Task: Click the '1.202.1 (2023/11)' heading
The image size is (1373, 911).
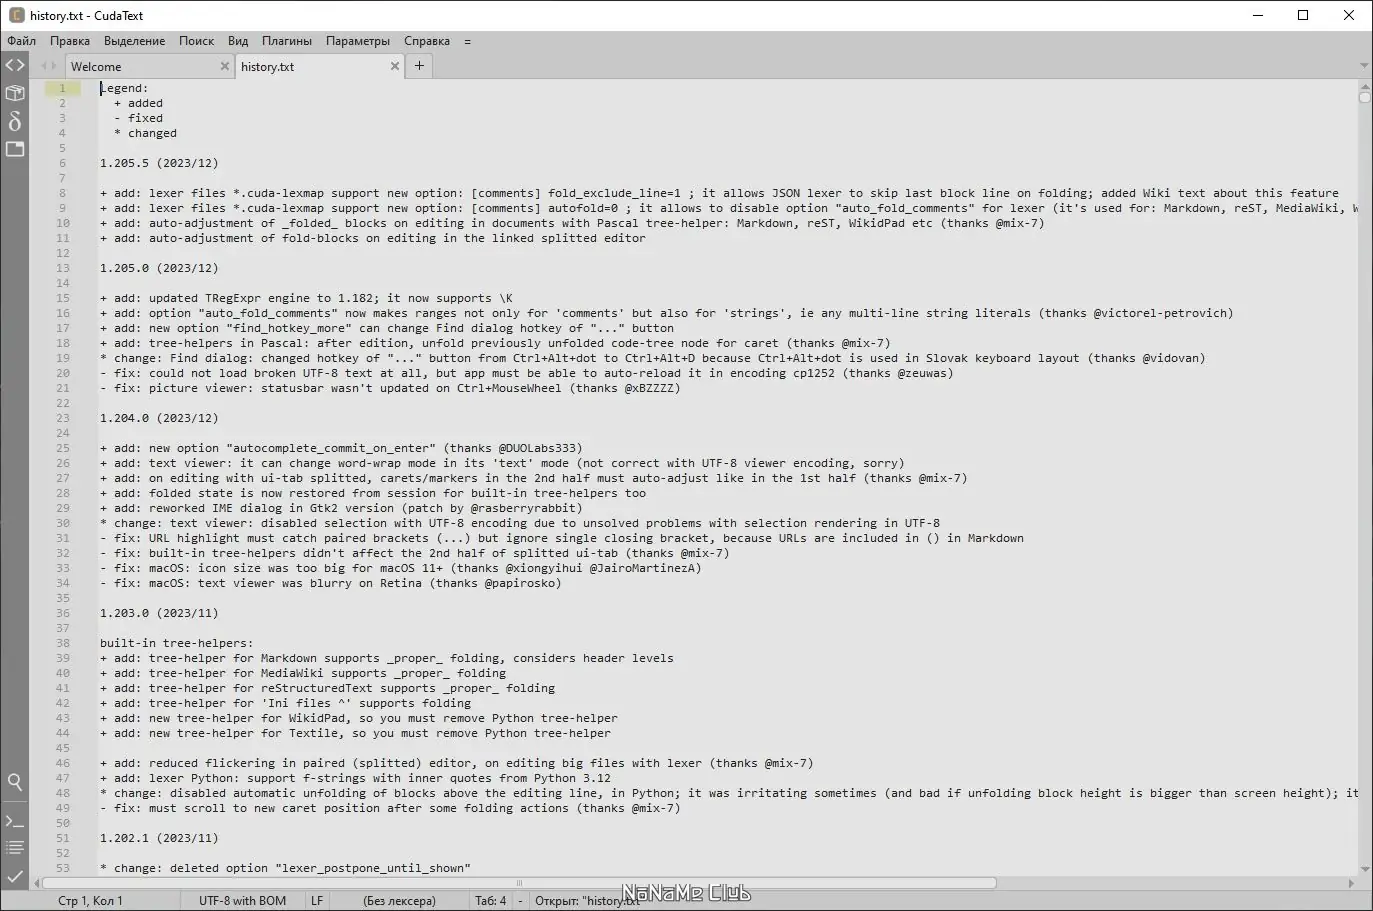Action: [x=159, y=838]
